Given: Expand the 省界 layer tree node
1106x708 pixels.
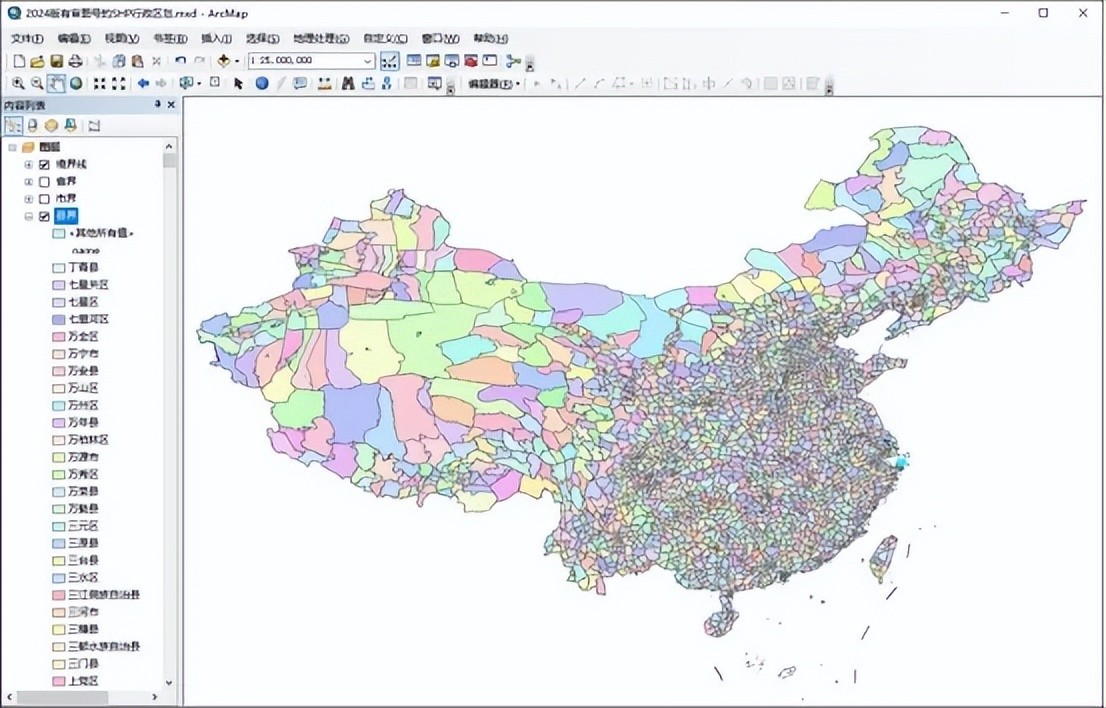Looking at the screenshot, I should point(29,182).
